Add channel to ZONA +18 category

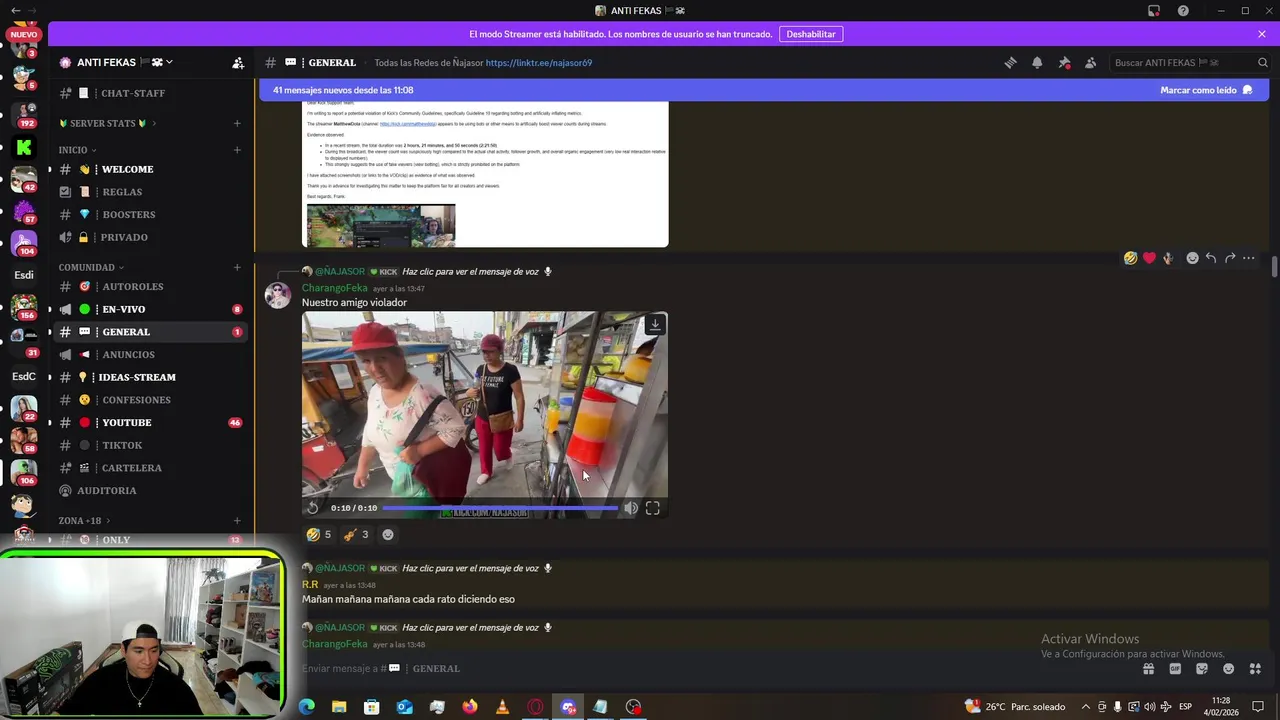coord(237,520)
